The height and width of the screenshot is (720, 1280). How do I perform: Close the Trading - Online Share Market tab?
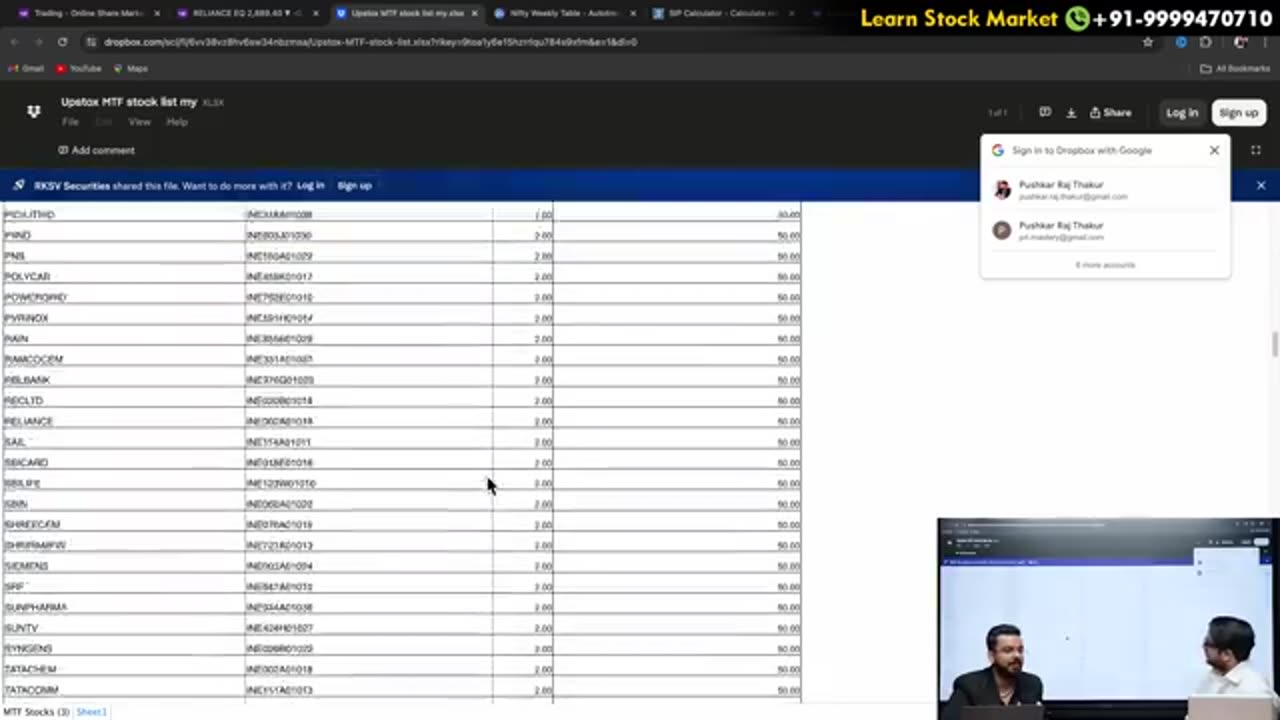(157, 13)
